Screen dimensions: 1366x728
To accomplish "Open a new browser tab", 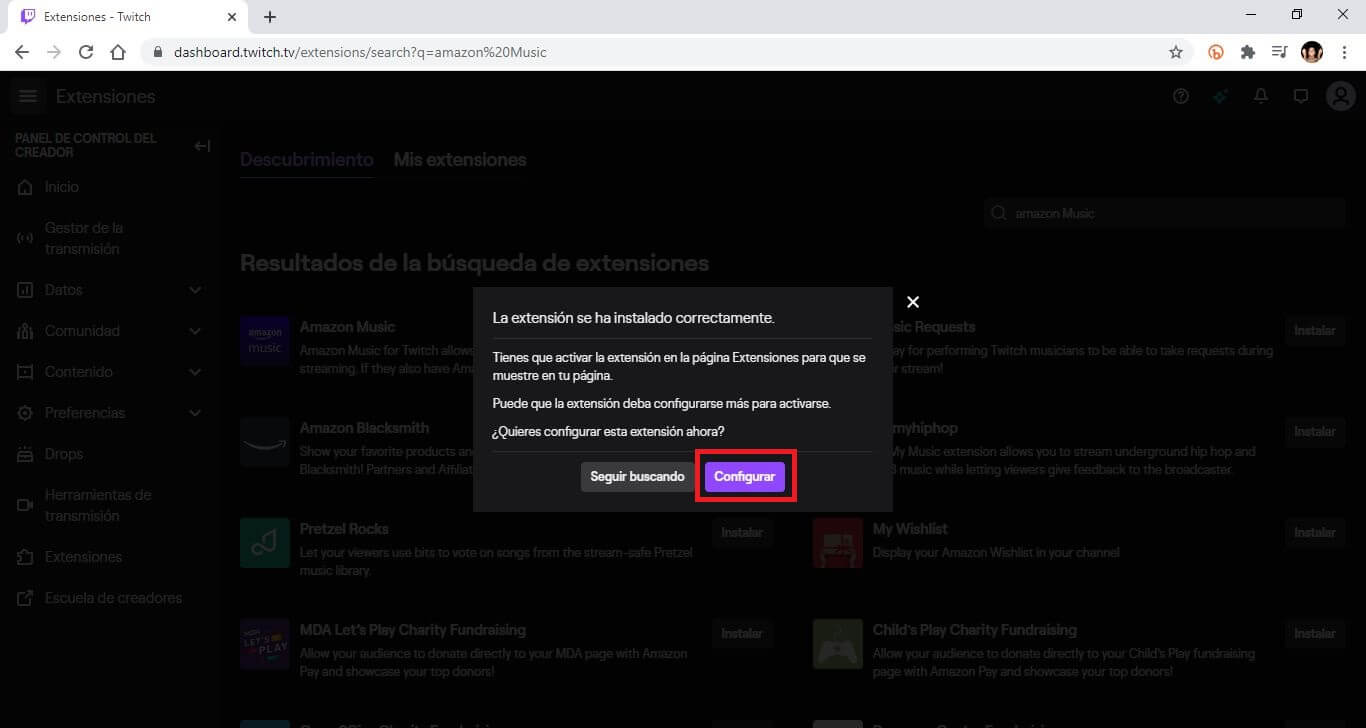I will [270, 17].
